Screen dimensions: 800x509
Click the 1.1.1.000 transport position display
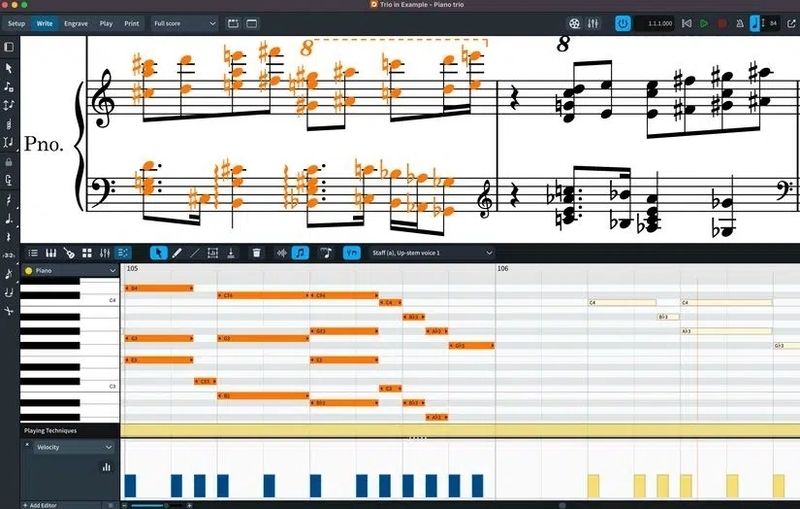click(x=655, y=23)
